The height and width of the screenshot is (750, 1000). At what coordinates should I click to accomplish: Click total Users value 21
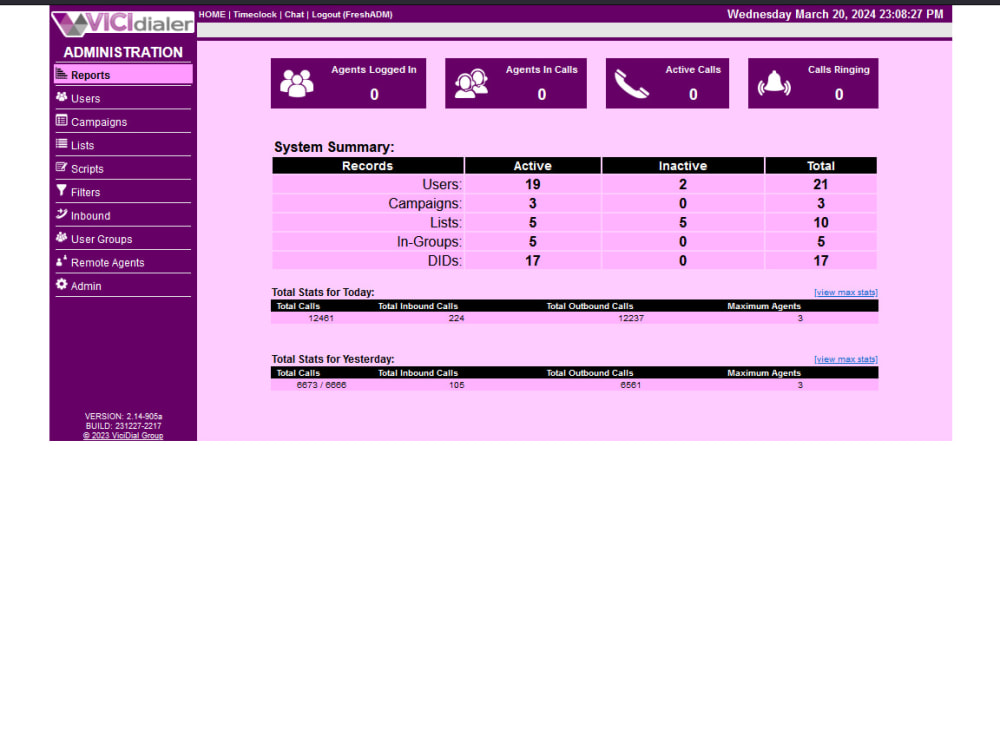(x=821, y=184)
